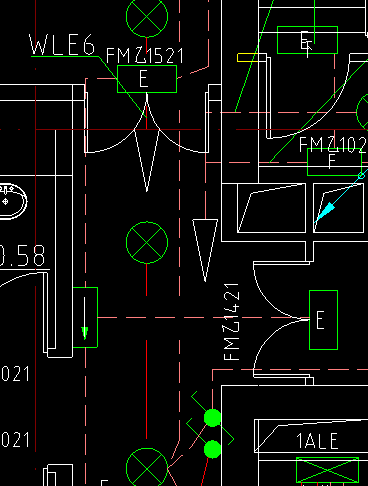Select the FMZ1521 label text
Viewport: 368px width, 486px height.
coord(145,56)
